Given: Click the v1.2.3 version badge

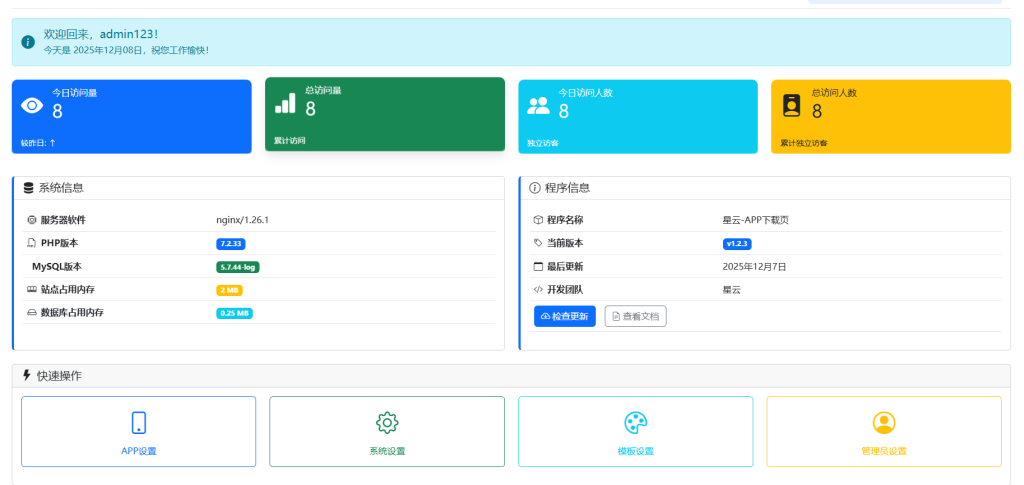Looking at the screenshot, I should [737, 243].
